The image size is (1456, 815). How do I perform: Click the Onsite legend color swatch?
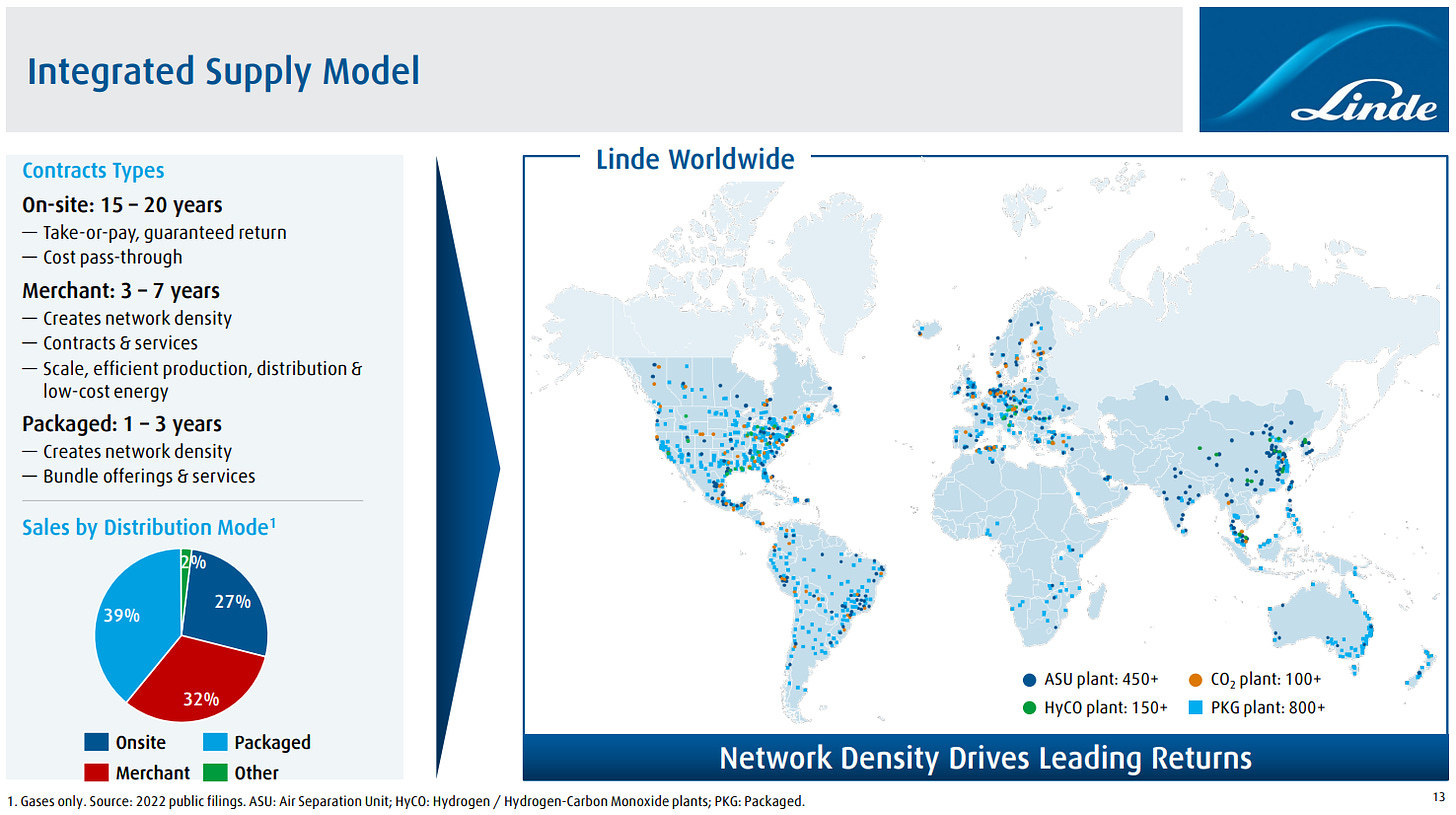97,742
